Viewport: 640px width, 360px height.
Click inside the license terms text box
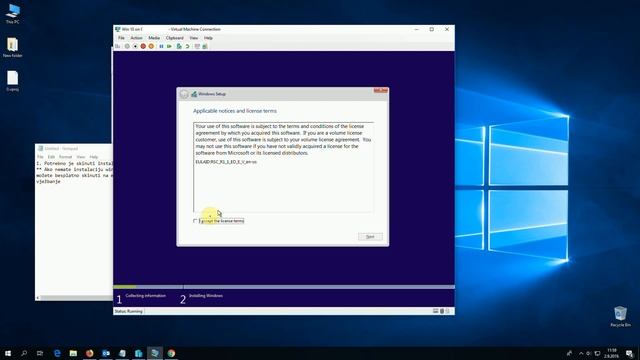coord(283,167)
